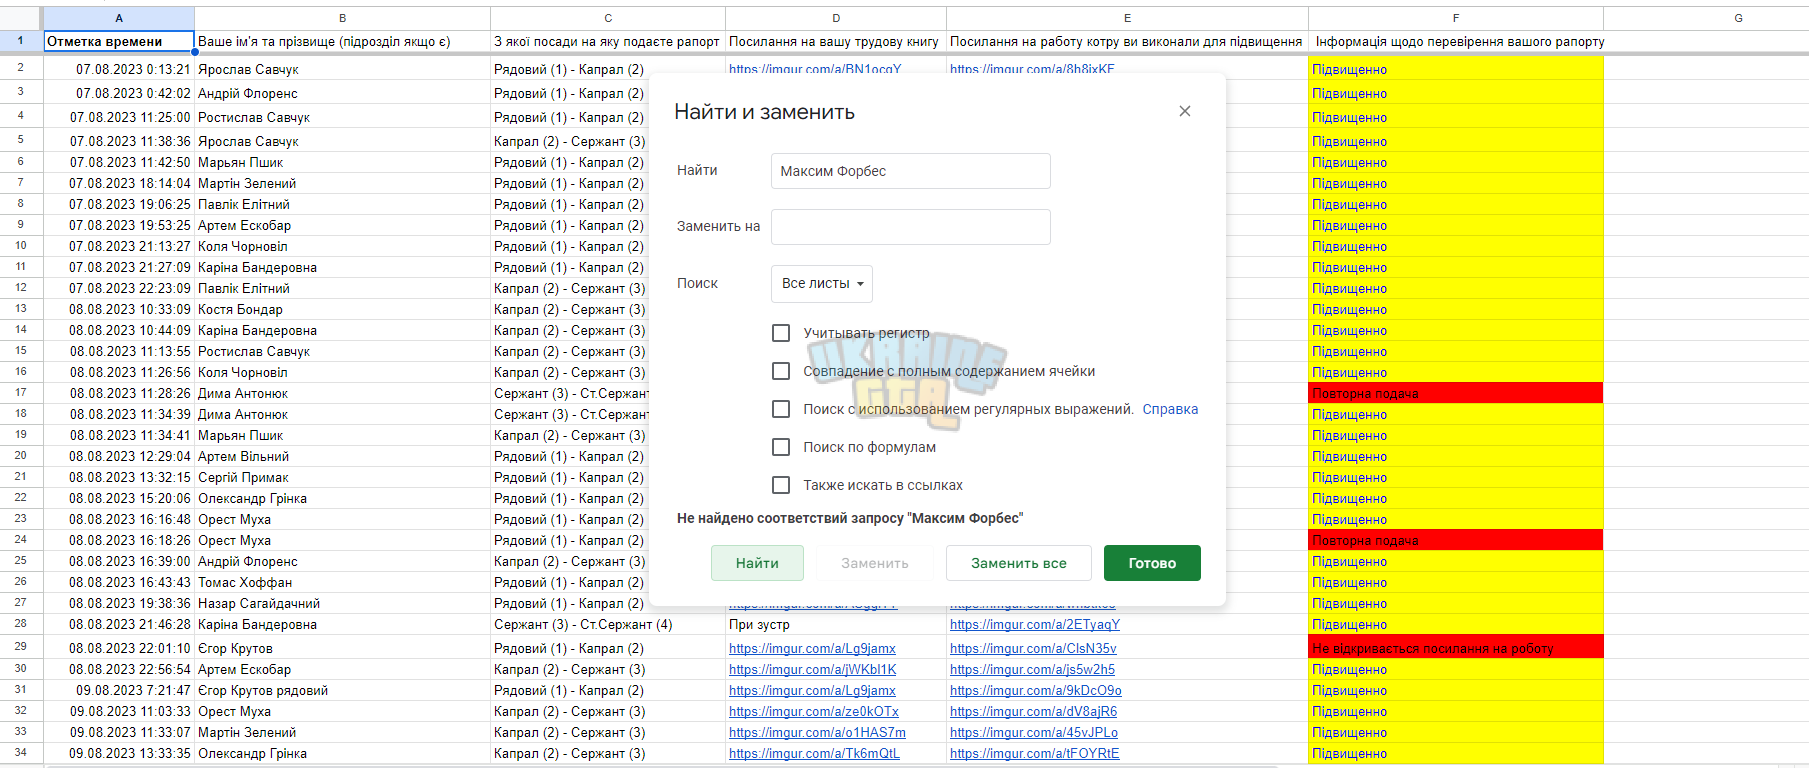1809x768 pixels.
Task: Toggle 'Поиск по формулам' checkbox
Action: 781,447
